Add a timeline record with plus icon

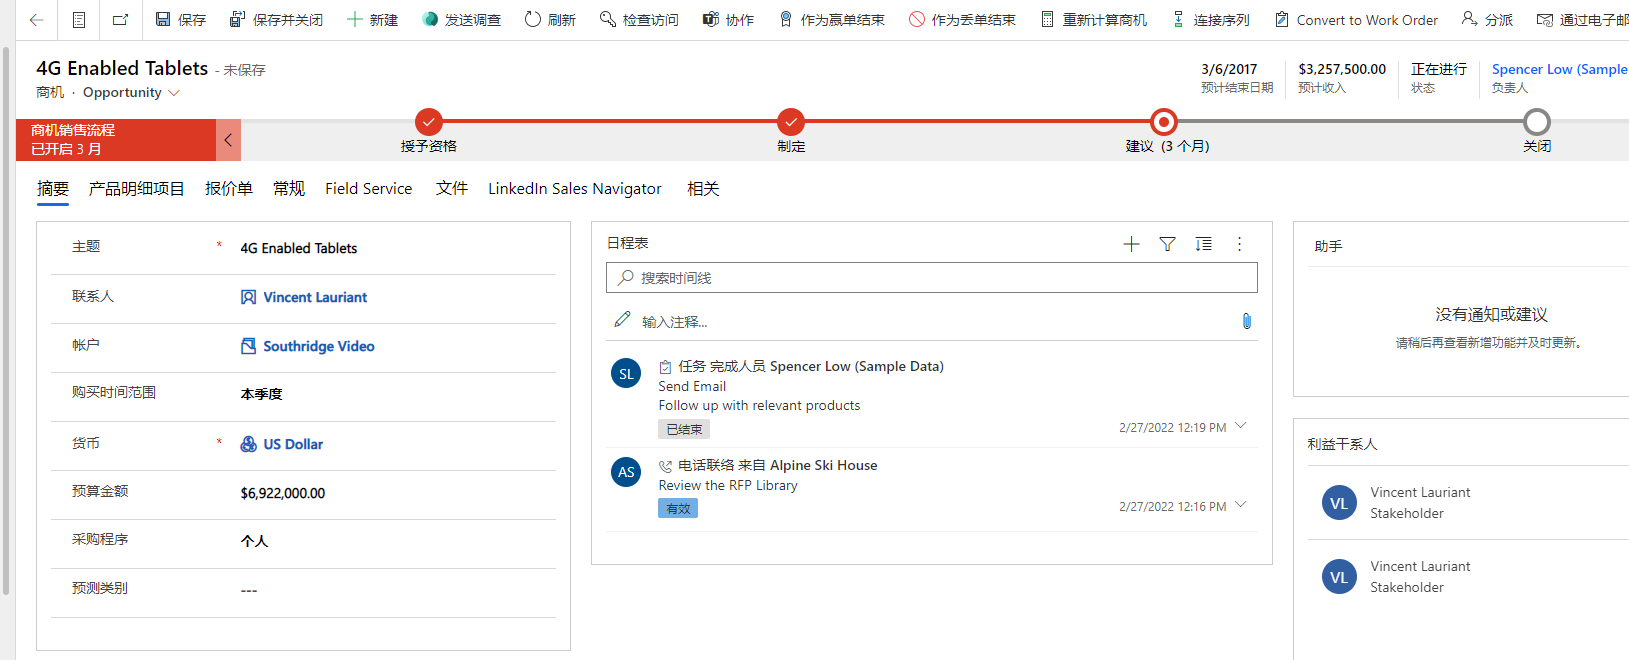click(1131, 244)
